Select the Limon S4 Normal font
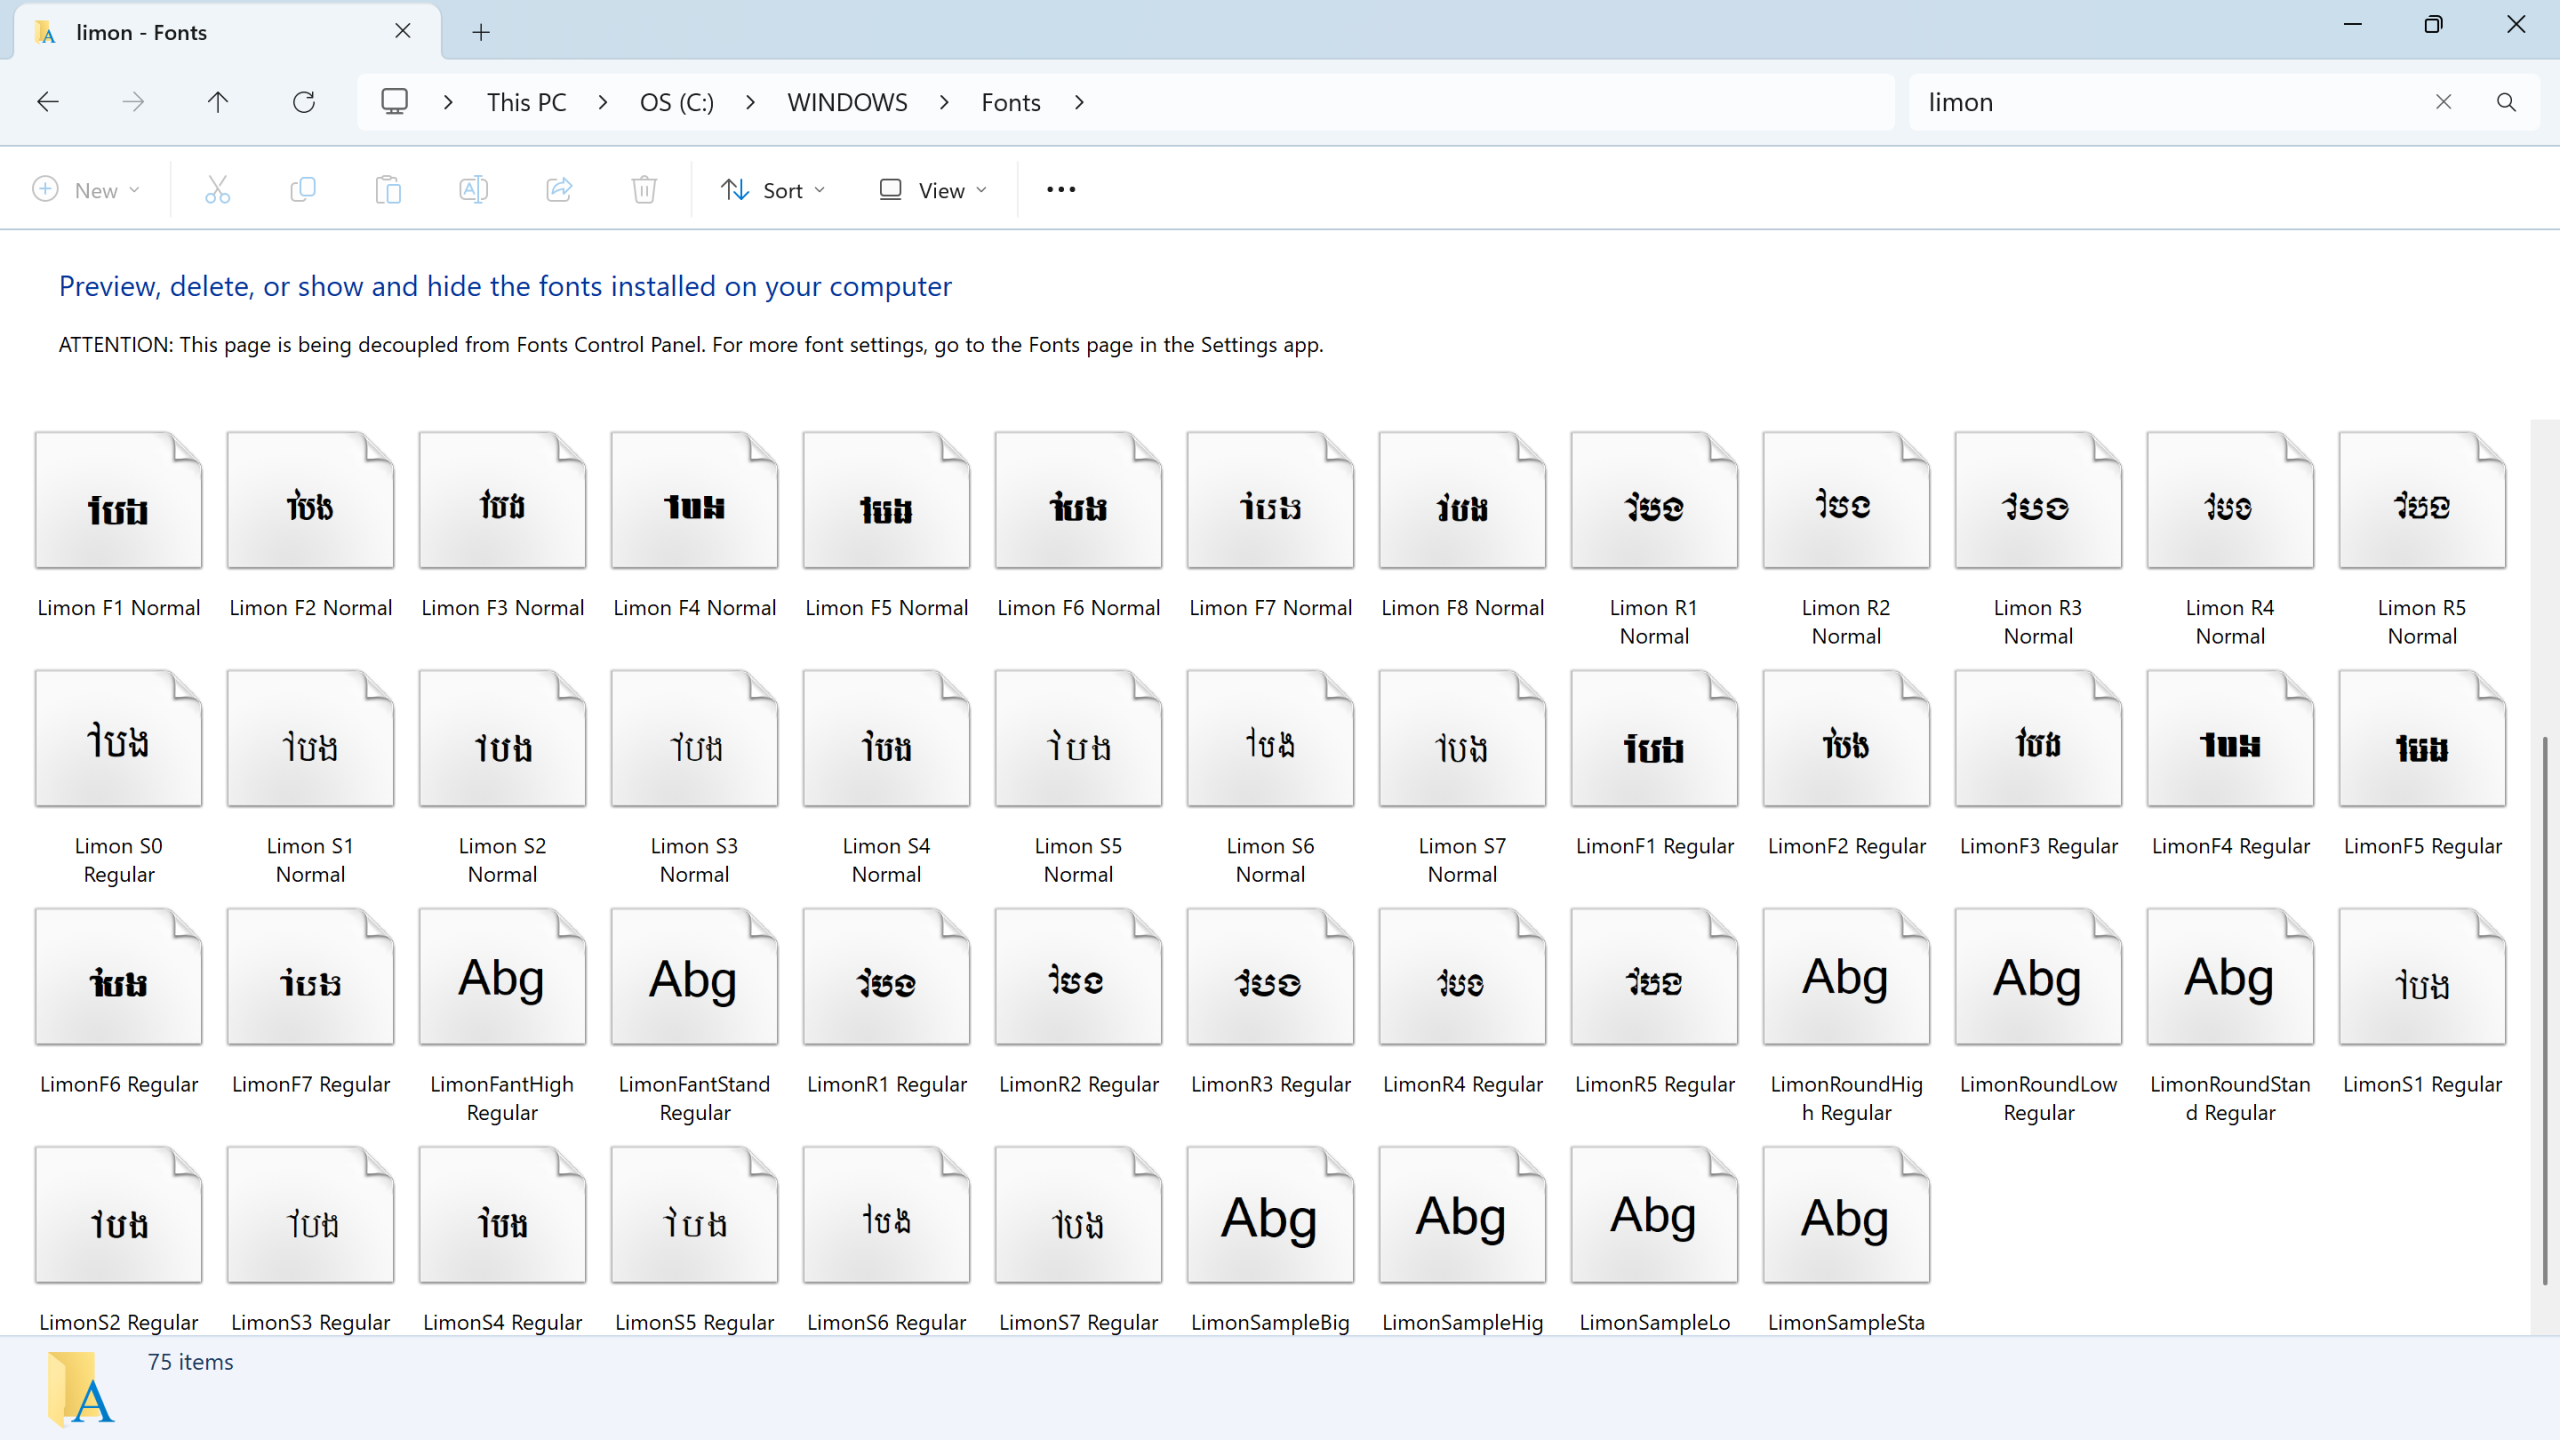 pos(887,778)
